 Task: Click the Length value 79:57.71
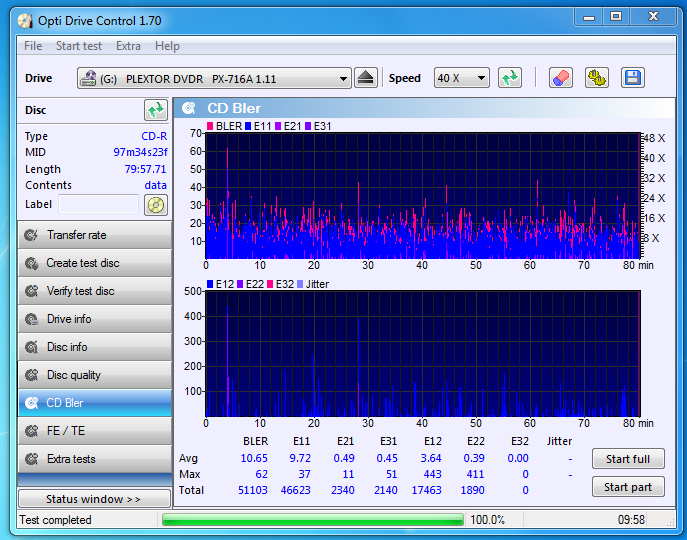click(x=145, y=169)
